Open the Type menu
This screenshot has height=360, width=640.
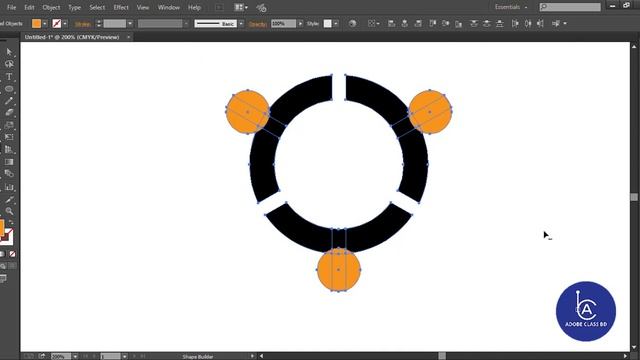74,7
